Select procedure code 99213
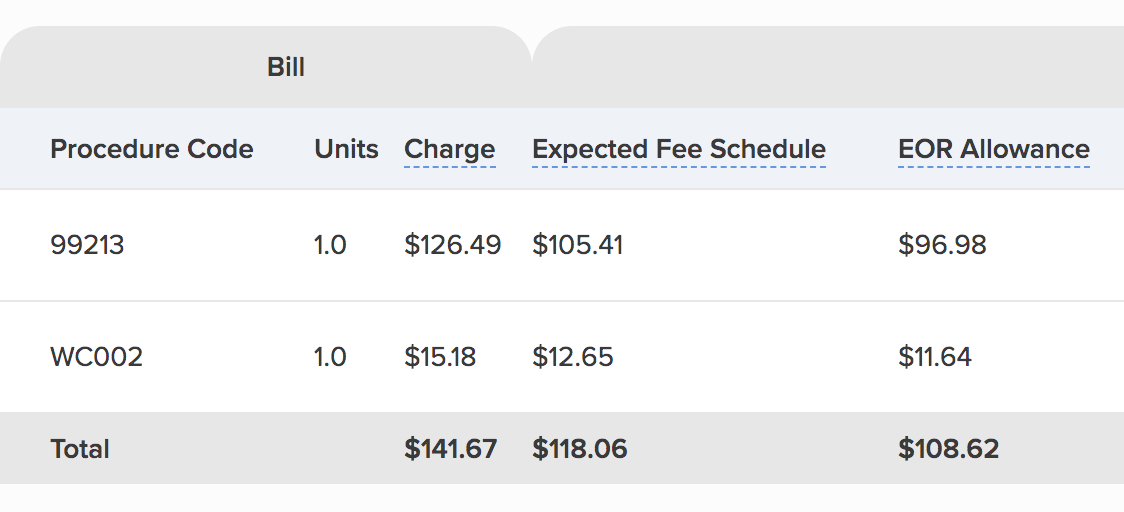This screenshot has height=512, width=1124. [87, 245]
